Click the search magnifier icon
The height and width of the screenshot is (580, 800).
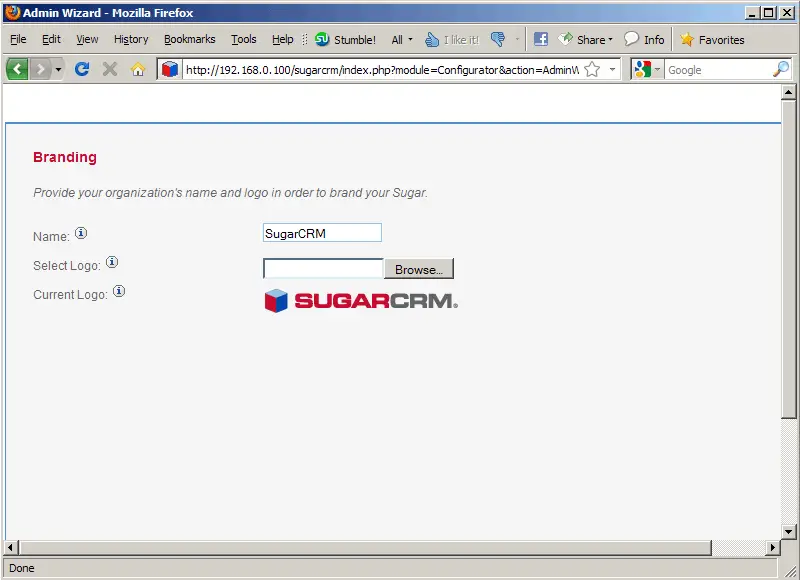tap(781, 69)
